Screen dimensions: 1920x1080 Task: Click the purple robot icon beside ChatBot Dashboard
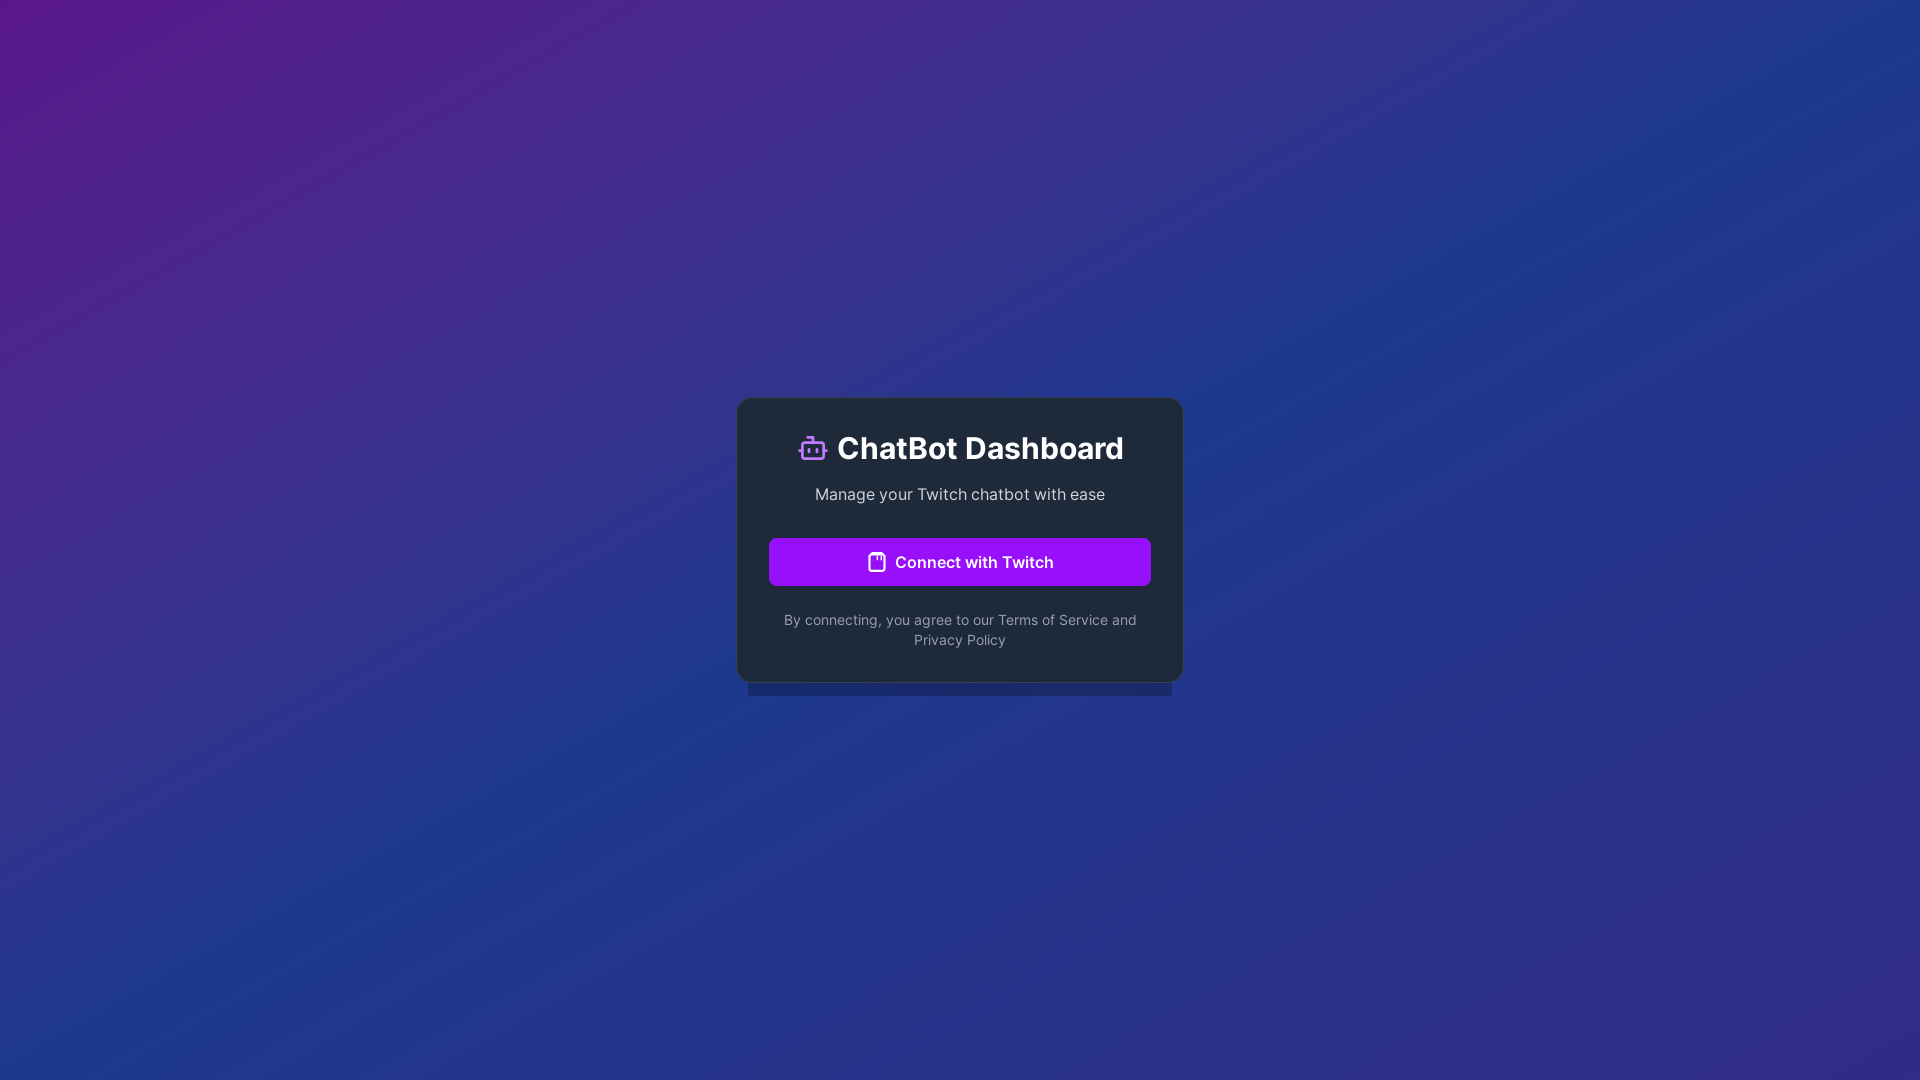(812, 448)
